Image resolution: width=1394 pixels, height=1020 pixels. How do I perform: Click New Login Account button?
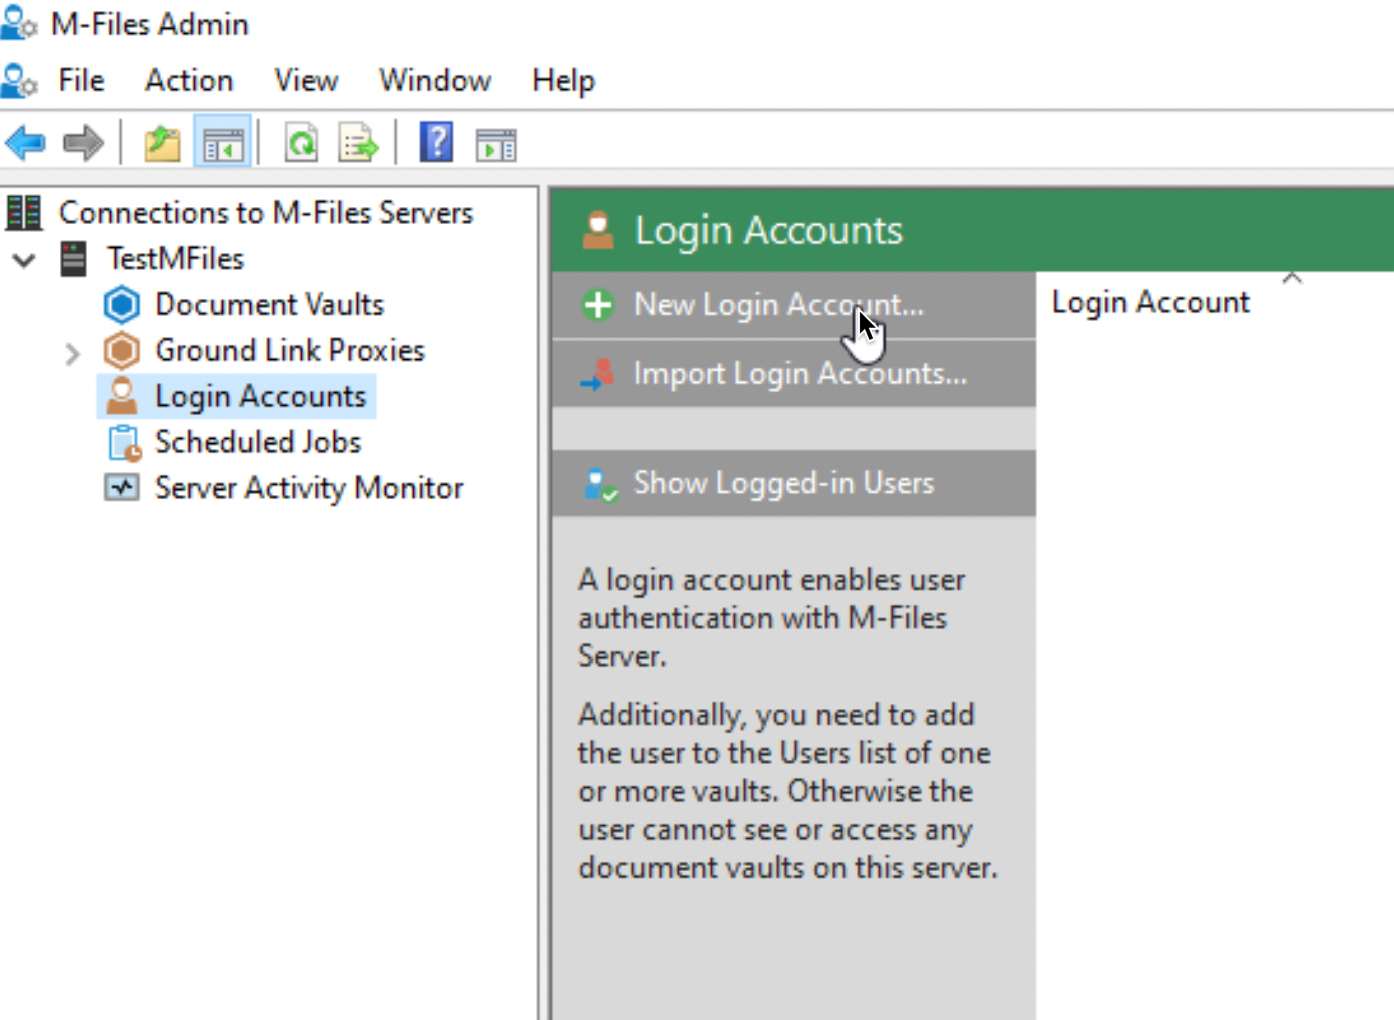click(x=793, y=305)
